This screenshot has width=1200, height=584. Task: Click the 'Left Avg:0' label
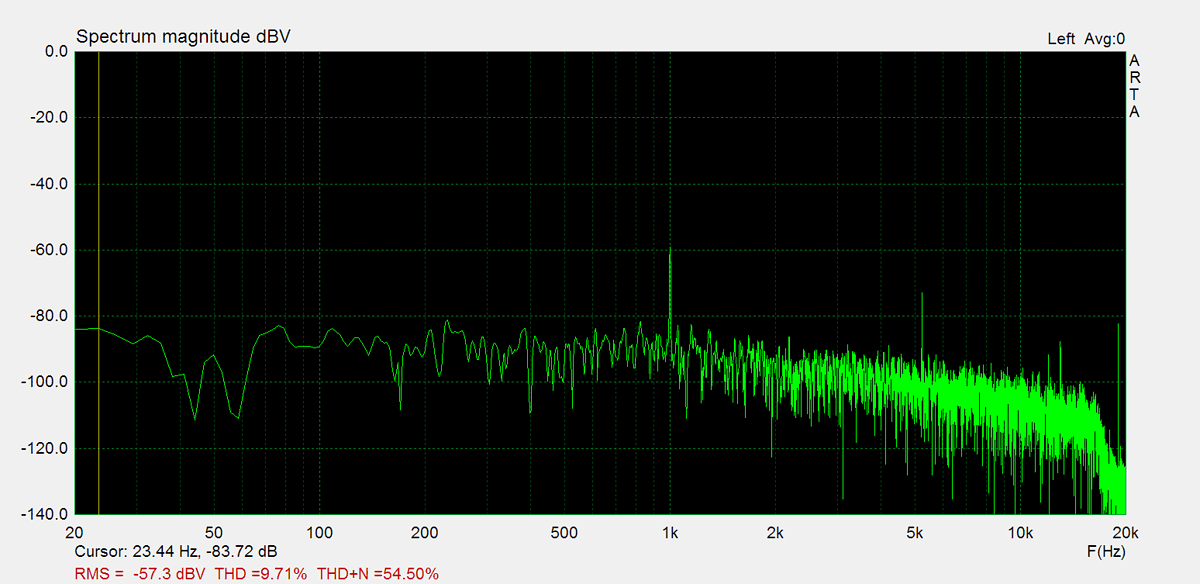pos(1086,39)
